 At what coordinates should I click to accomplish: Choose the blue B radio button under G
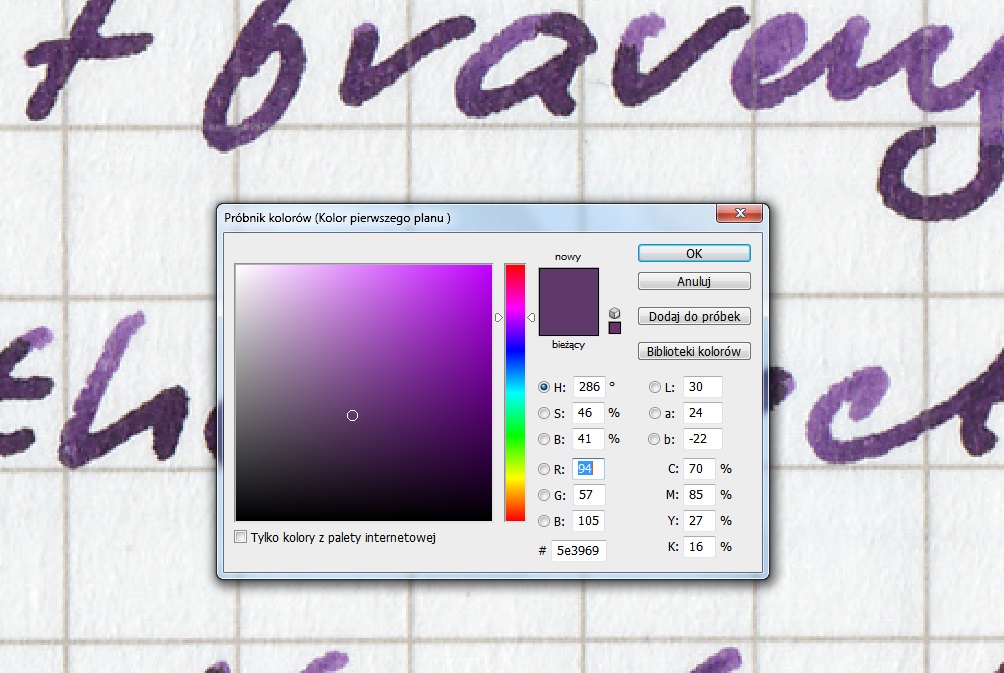pos(545,520)
